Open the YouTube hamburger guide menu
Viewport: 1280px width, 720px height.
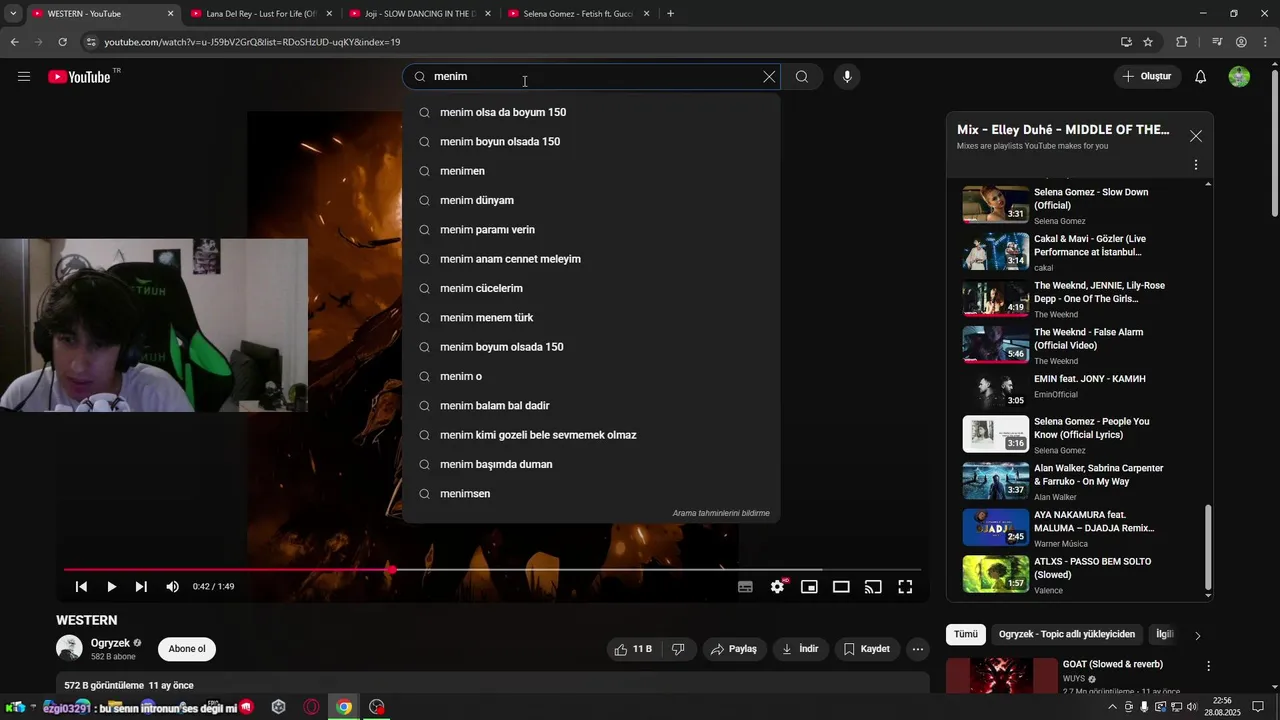[x=24, y=77]
